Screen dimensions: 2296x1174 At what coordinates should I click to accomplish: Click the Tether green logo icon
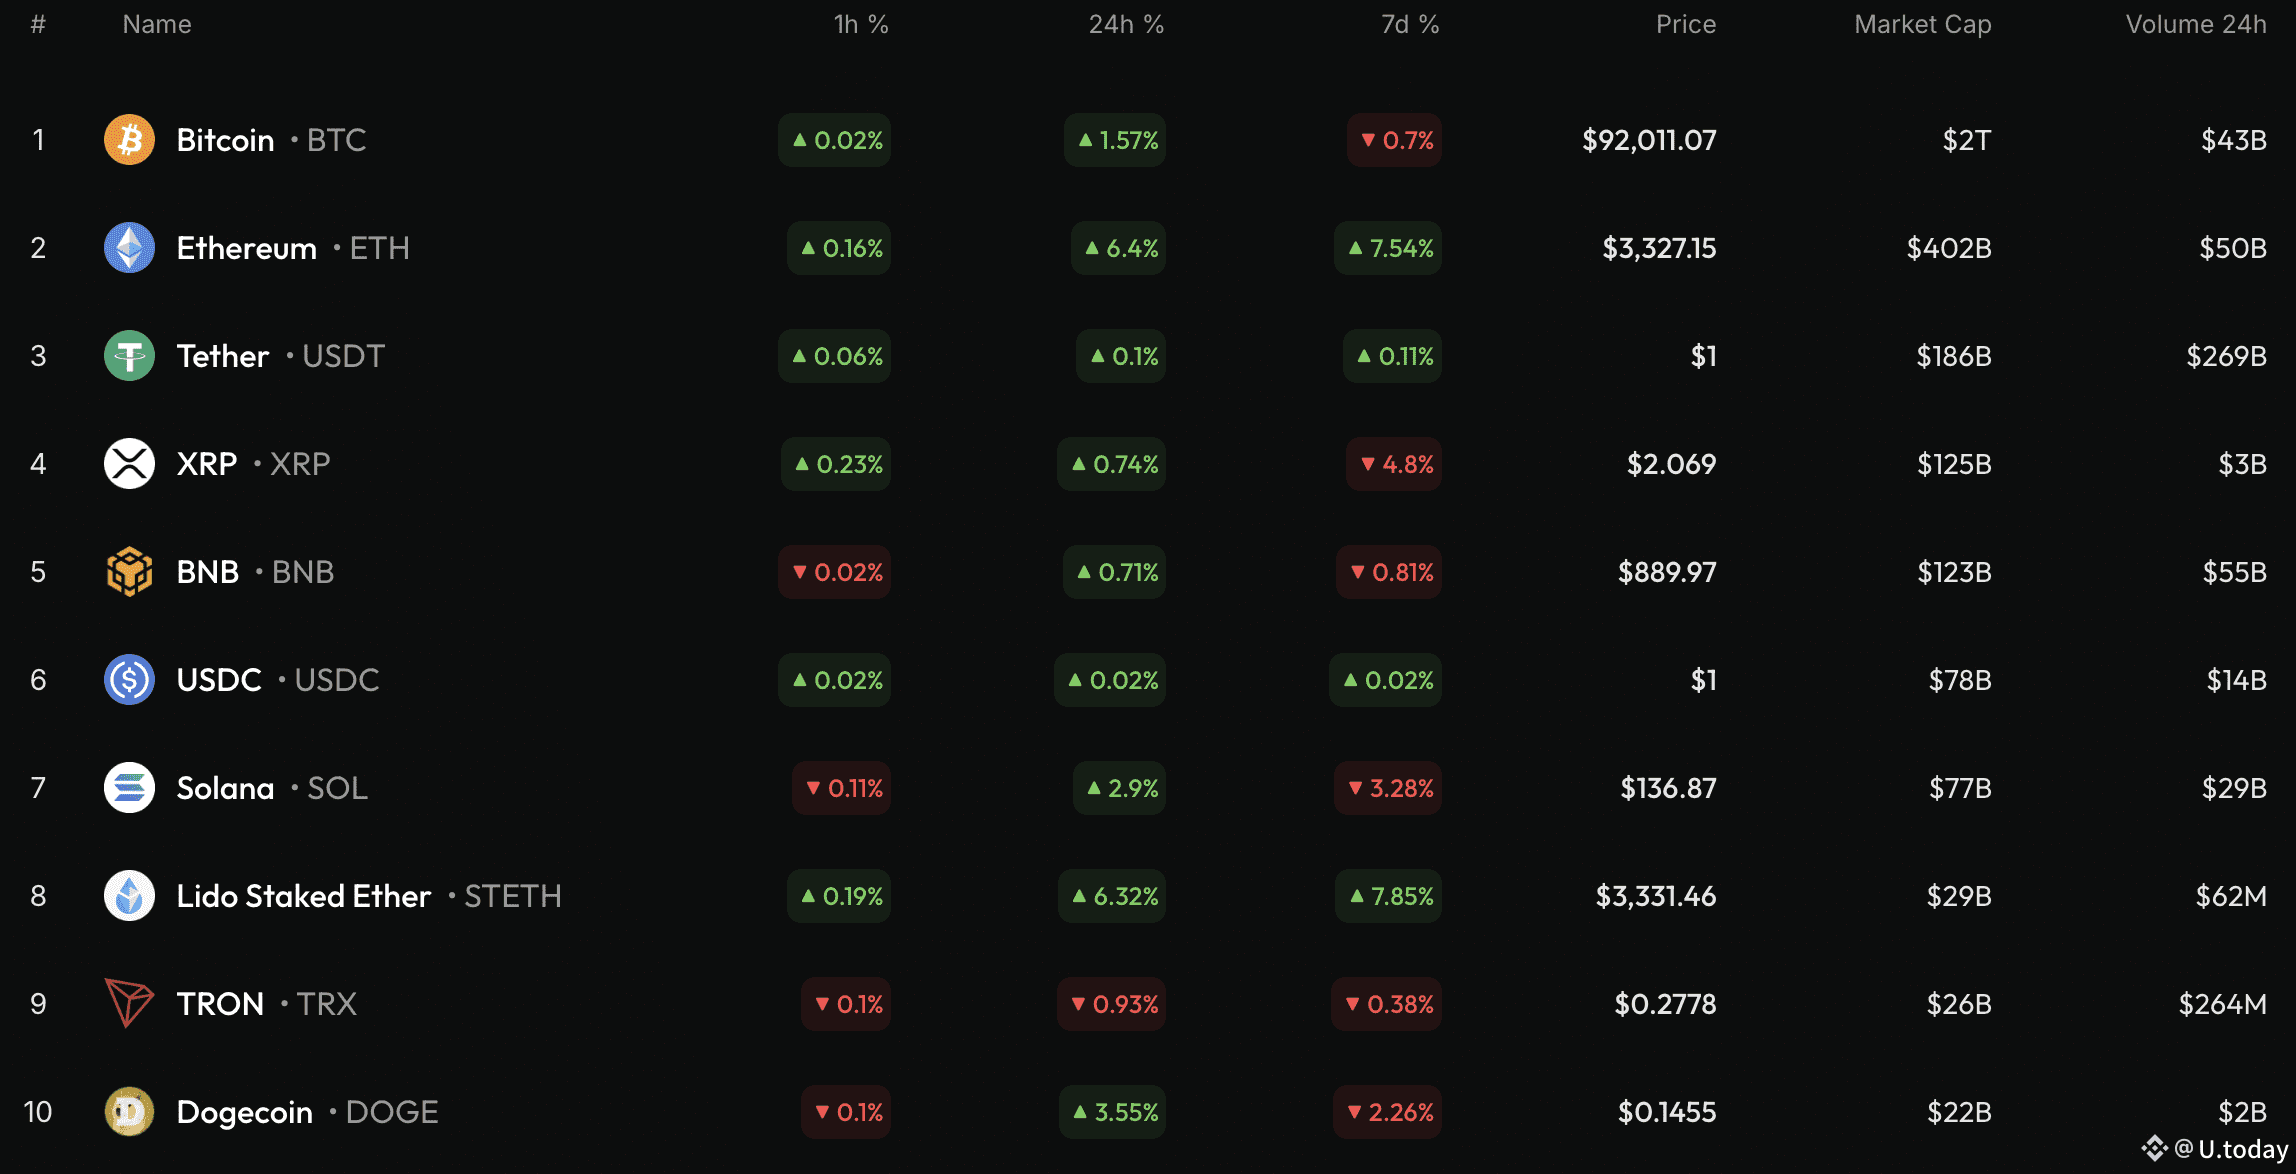129,356
